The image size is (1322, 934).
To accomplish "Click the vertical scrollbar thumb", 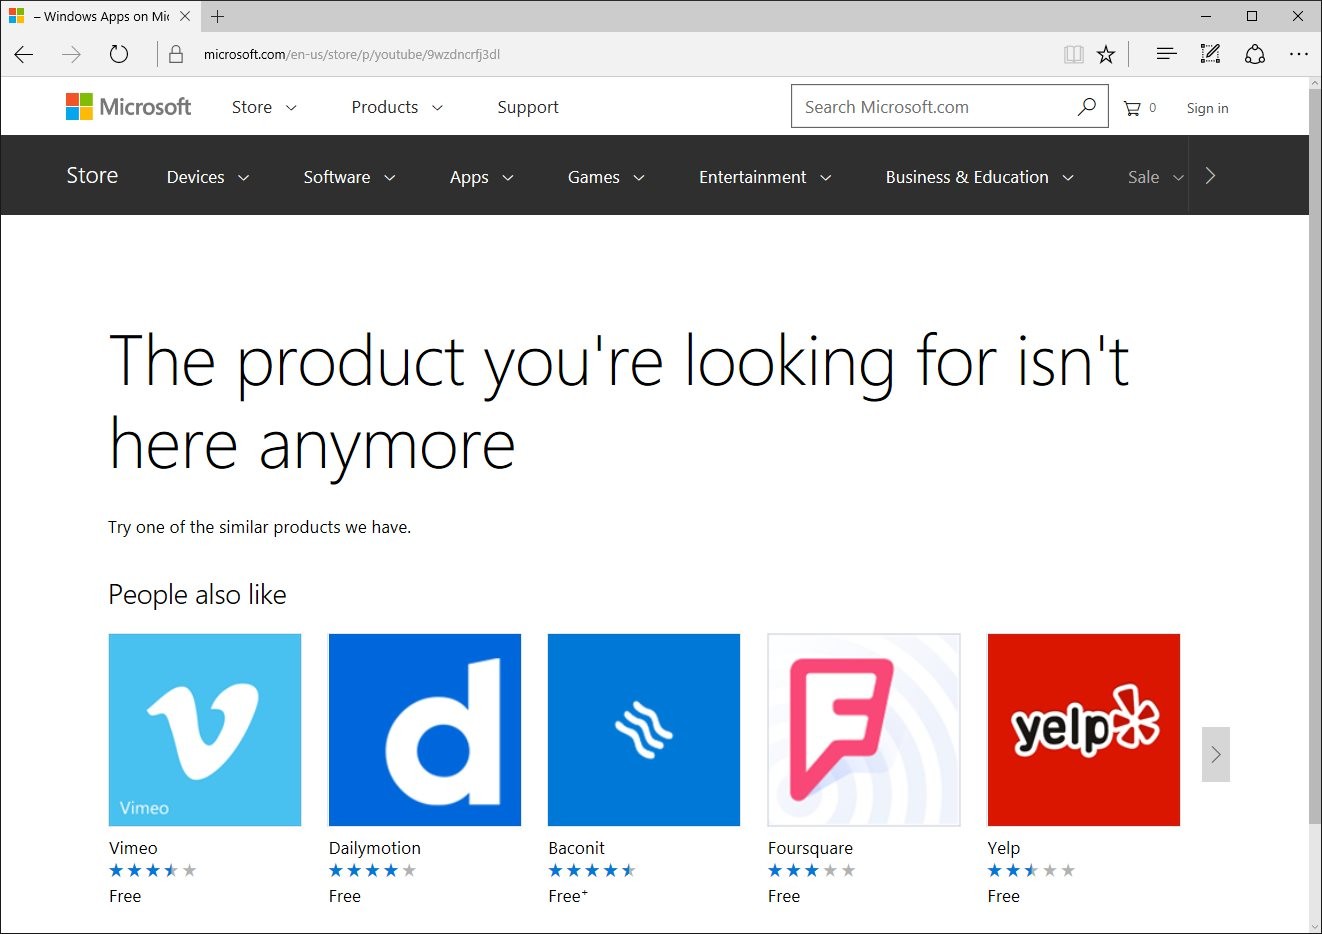I will [x=1315, y=458].
